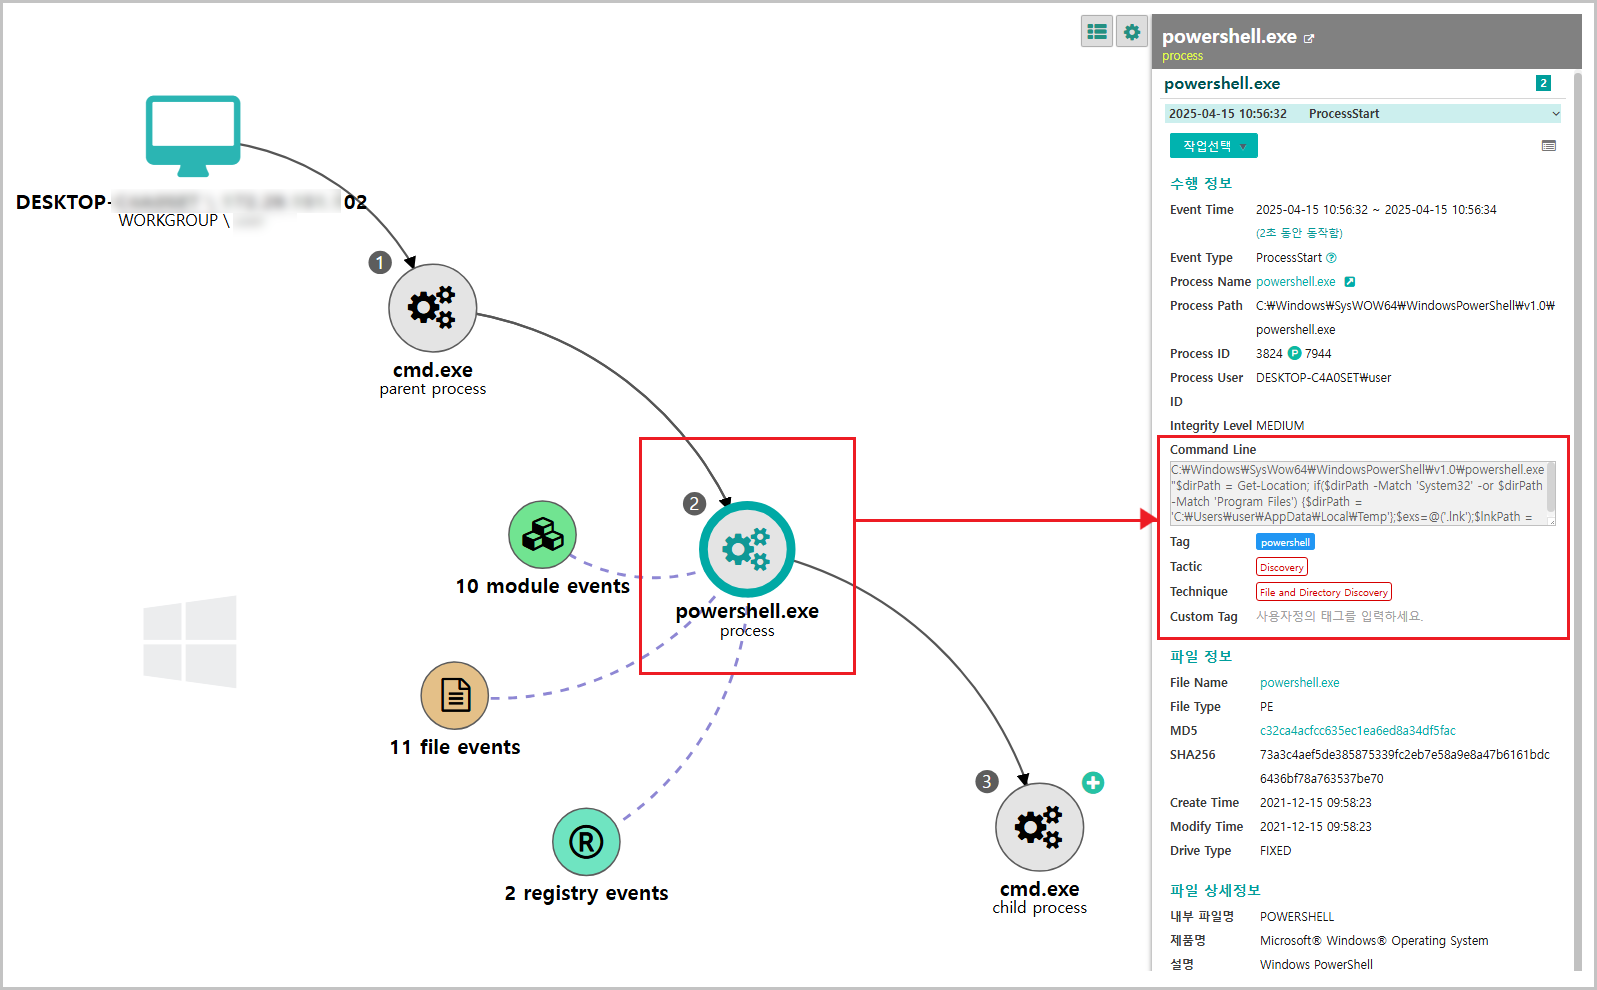Click the Windows PowerShell description value
Image resolution: width=1597 pixels, height=990 pixels.
click(1316, 965)
